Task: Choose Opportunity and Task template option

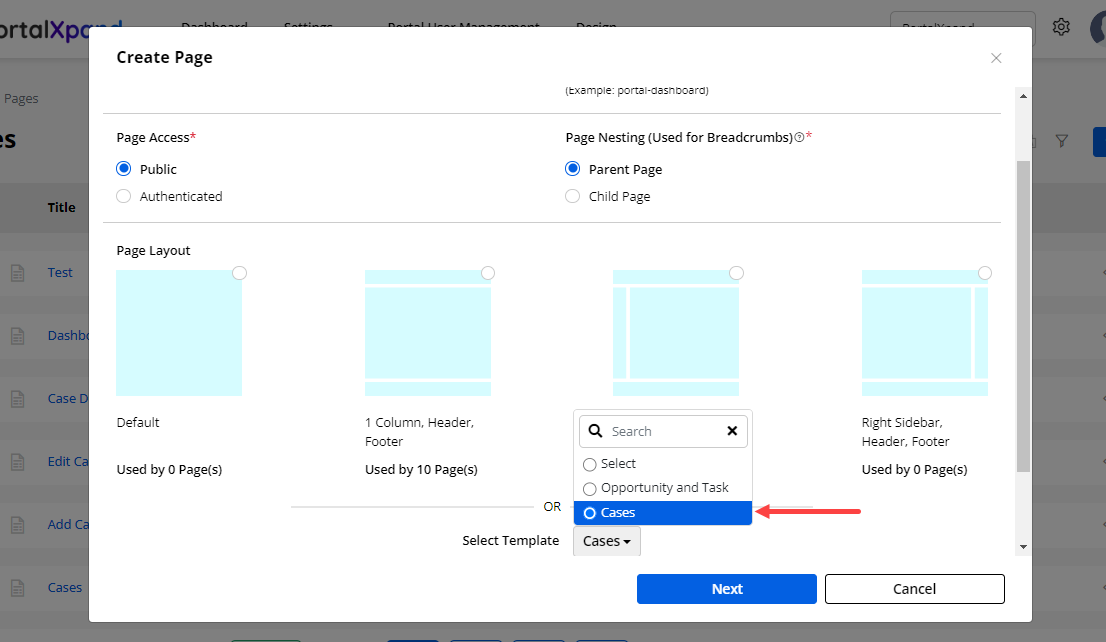Action: point(664,488)
